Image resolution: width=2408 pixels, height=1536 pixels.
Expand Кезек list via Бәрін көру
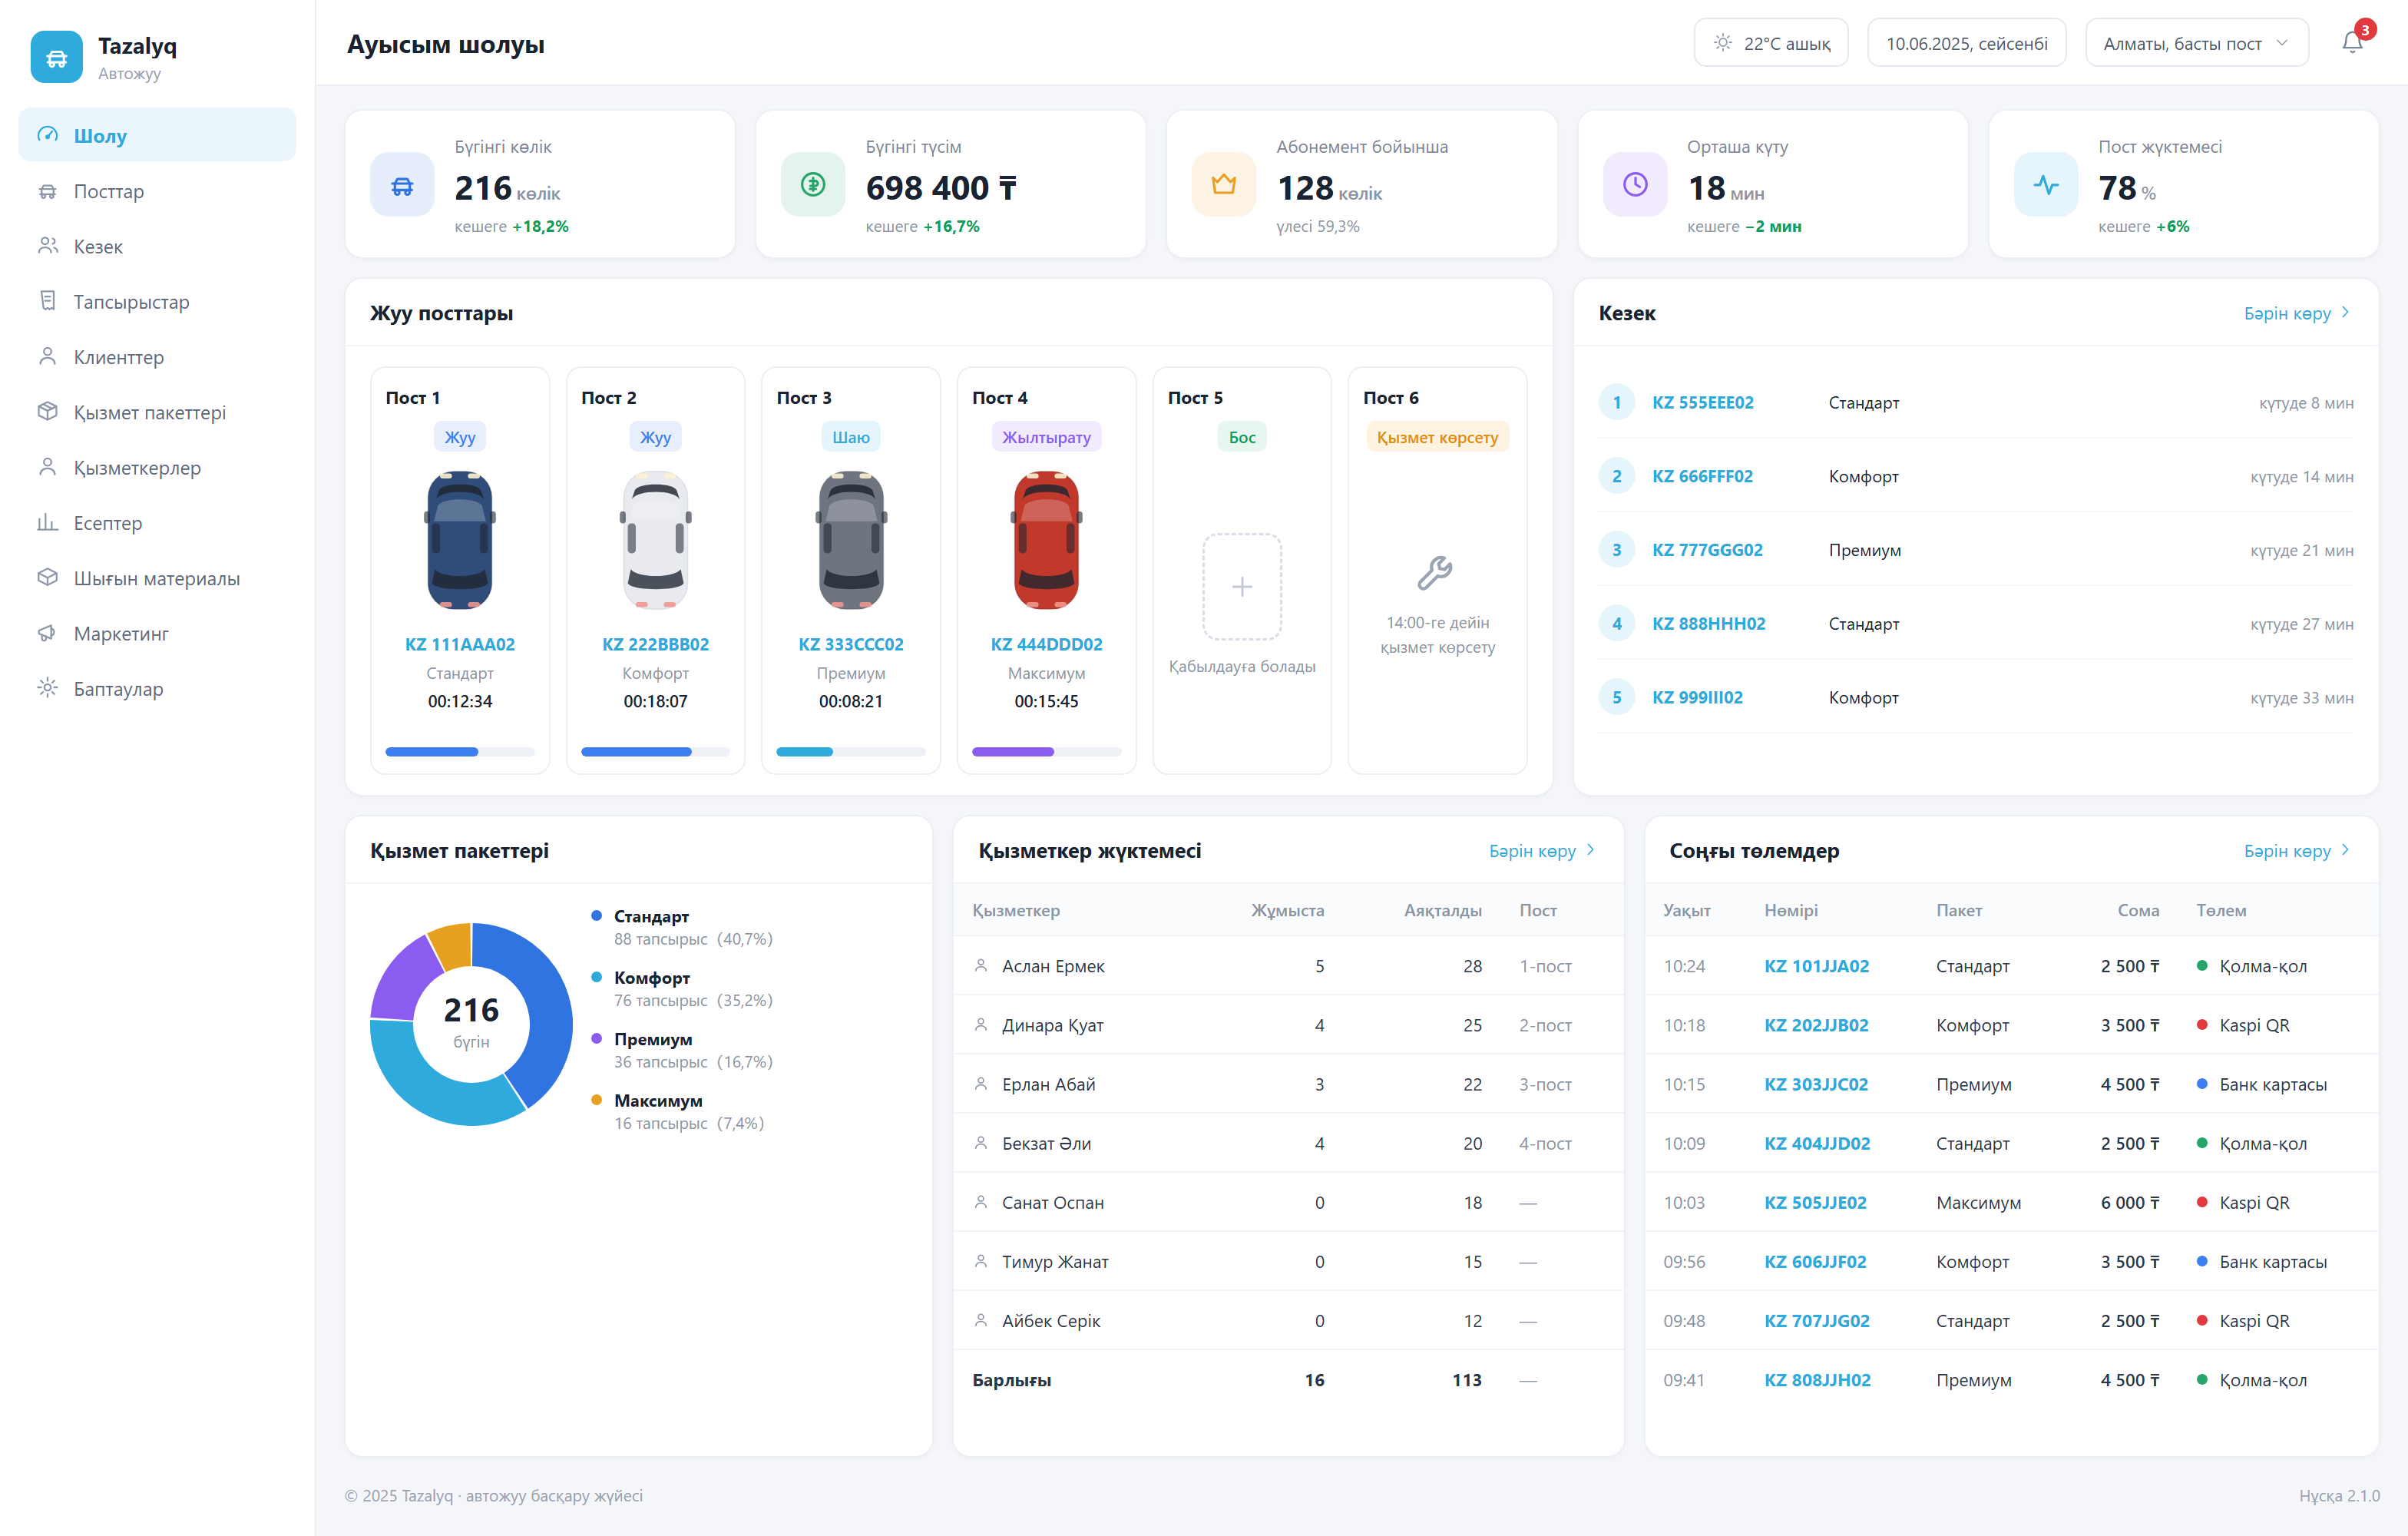click(x=2296, y=313)
